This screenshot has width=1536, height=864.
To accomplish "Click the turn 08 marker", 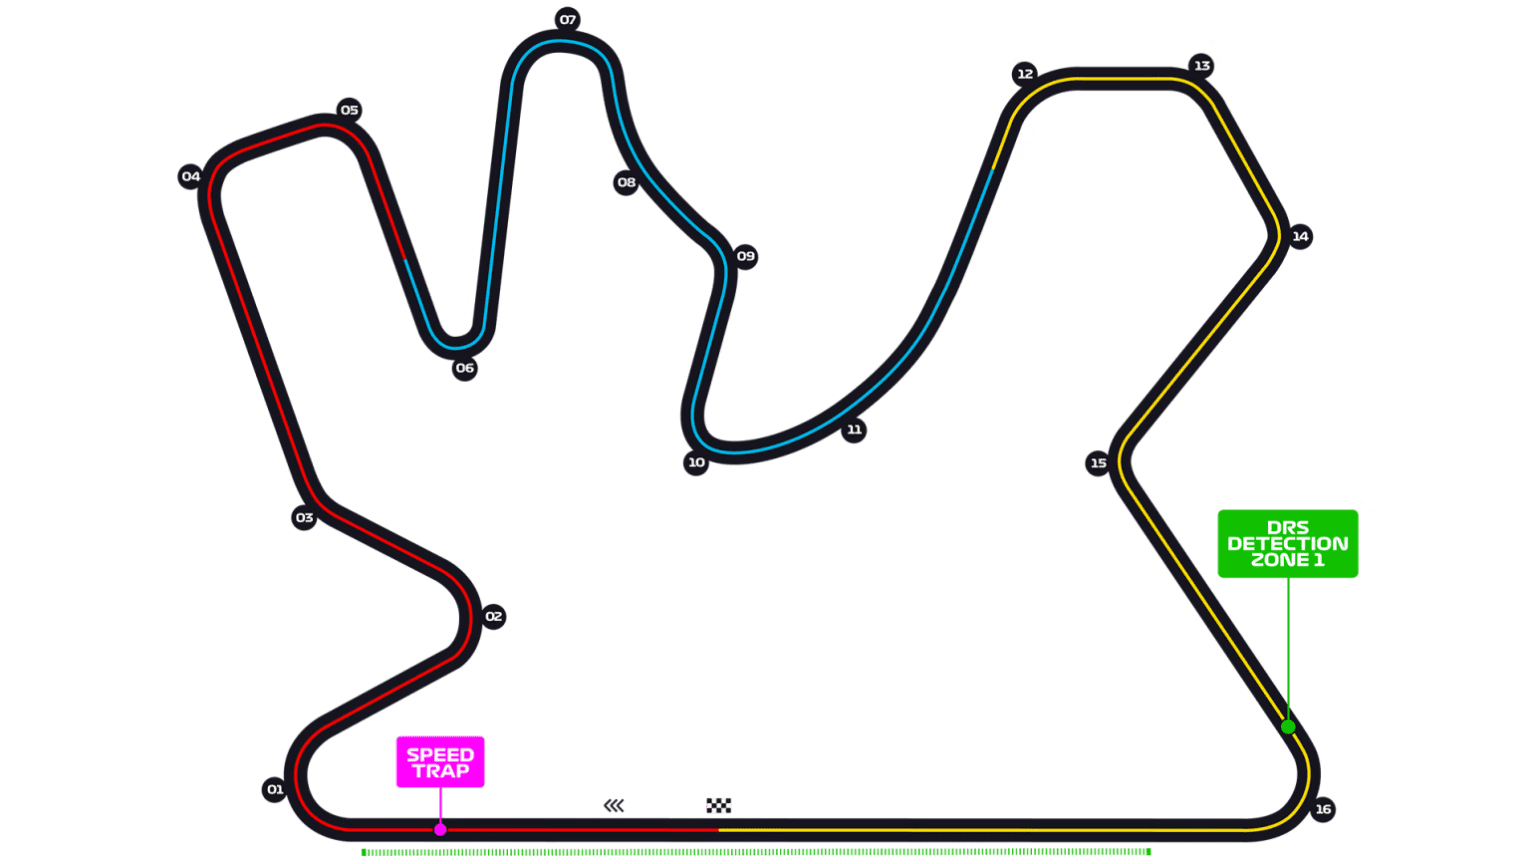I will coord(626,183).
